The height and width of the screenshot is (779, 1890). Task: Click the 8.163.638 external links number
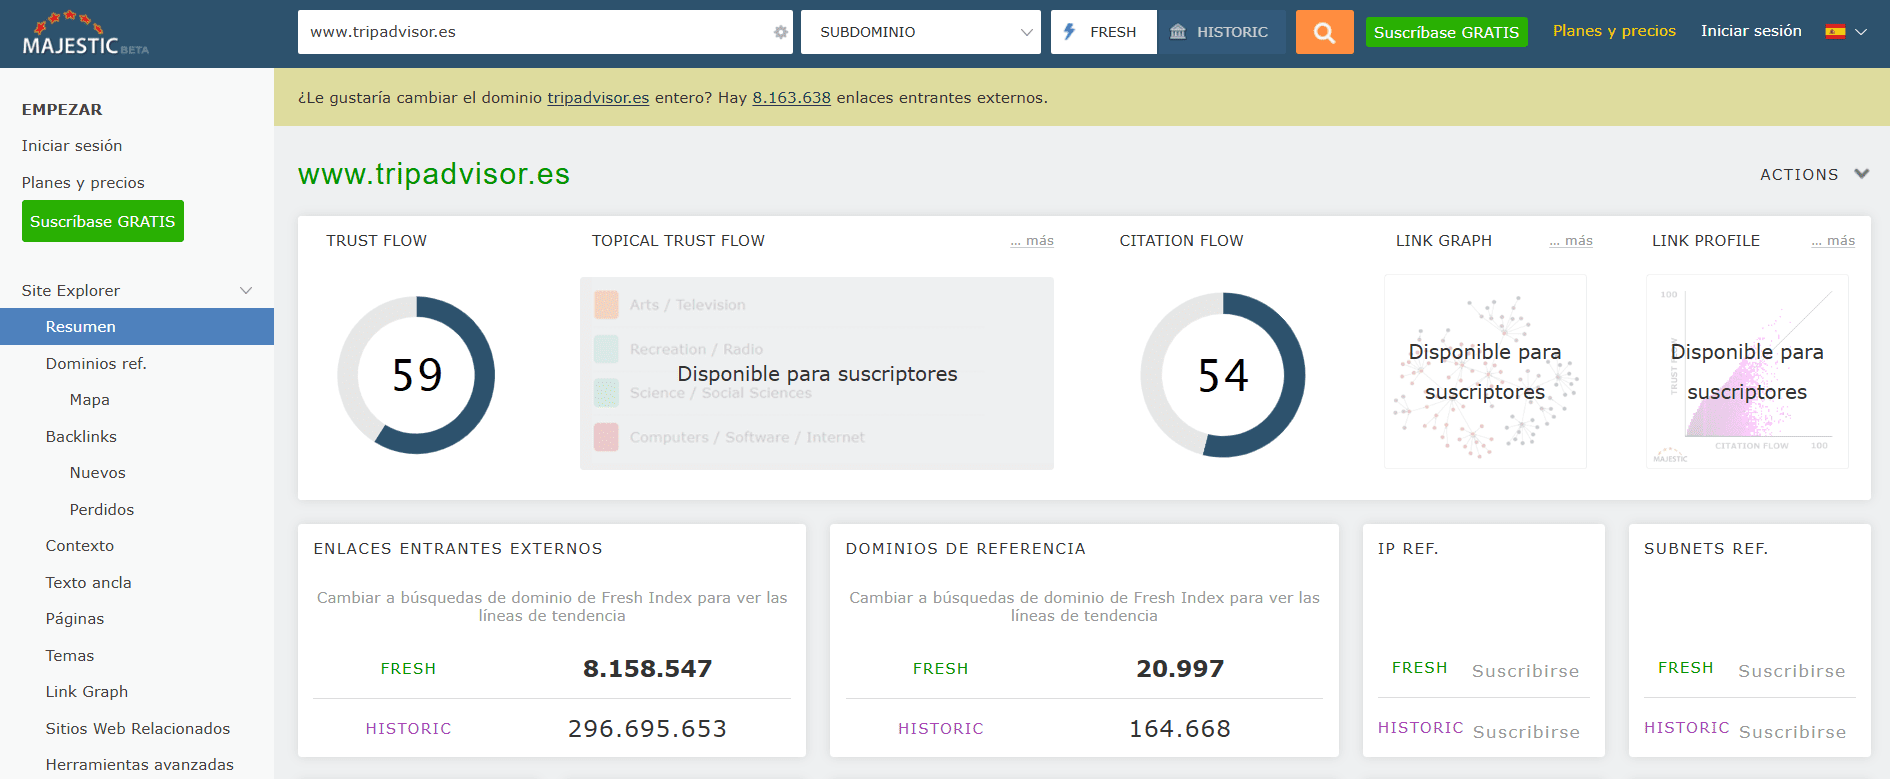coord(791,98)
